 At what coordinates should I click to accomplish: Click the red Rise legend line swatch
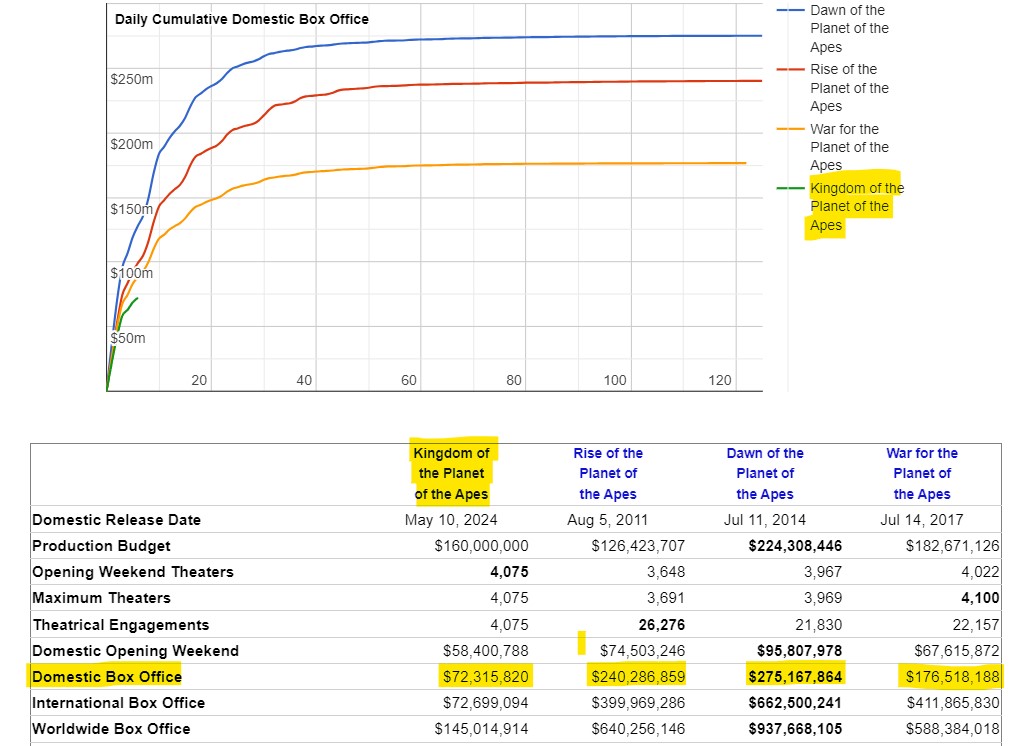click(x=790, y=70)
